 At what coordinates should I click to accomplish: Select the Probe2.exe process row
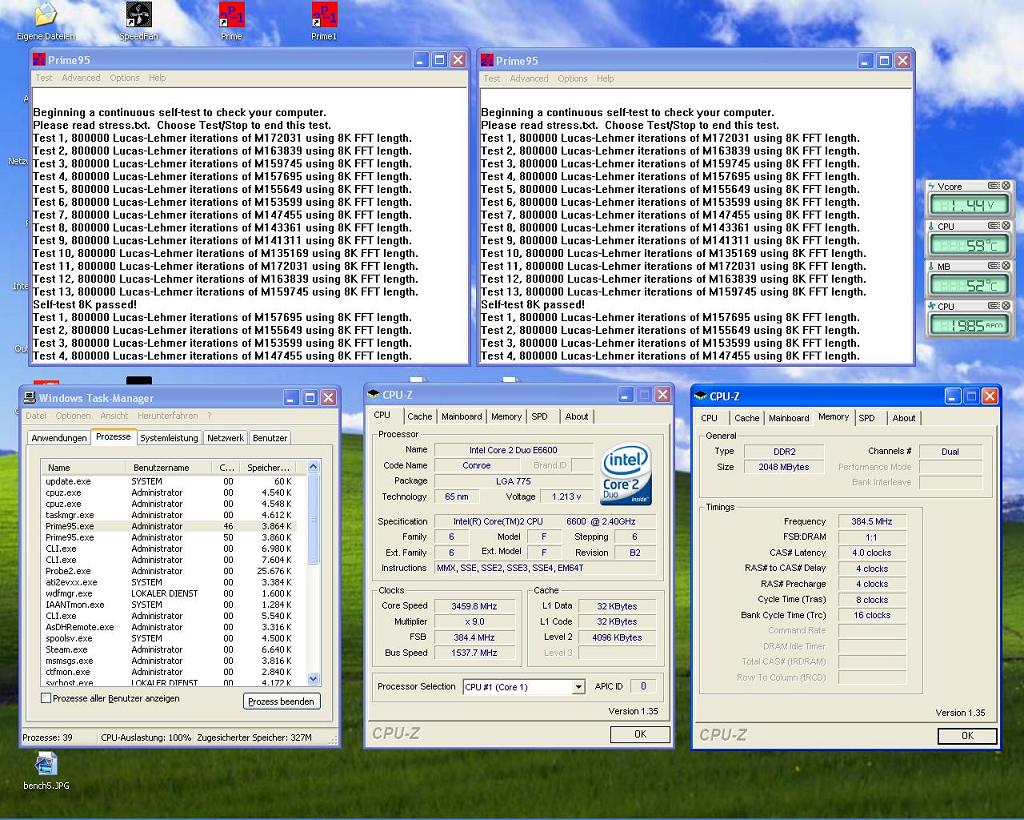click(169, 571)
